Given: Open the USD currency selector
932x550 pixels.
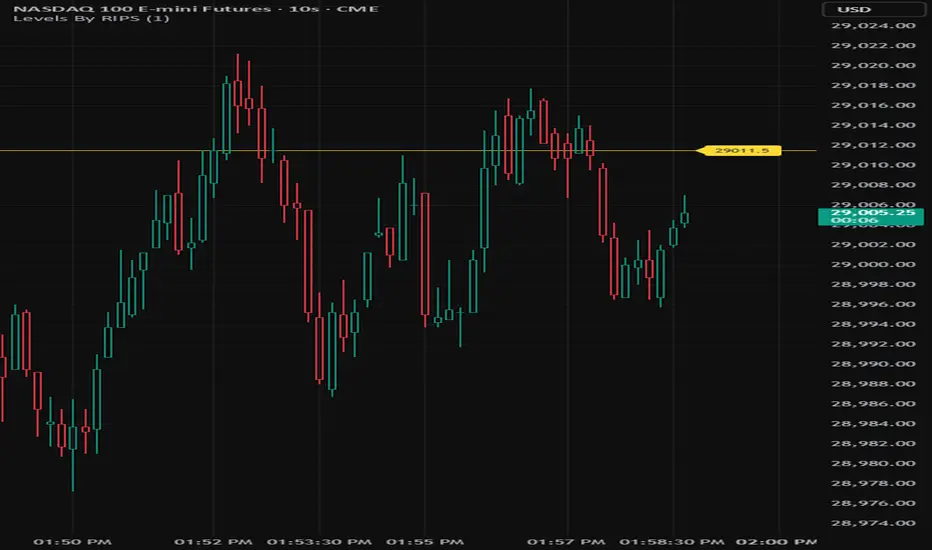Looking at the screenshot, I should point(873,9).
